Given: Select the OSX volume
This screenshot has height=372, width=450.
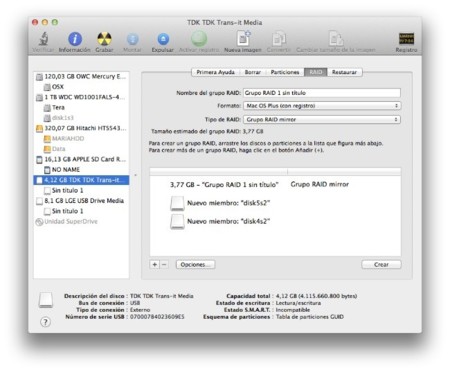Looking at the screenshot, I should pos(81,87).
